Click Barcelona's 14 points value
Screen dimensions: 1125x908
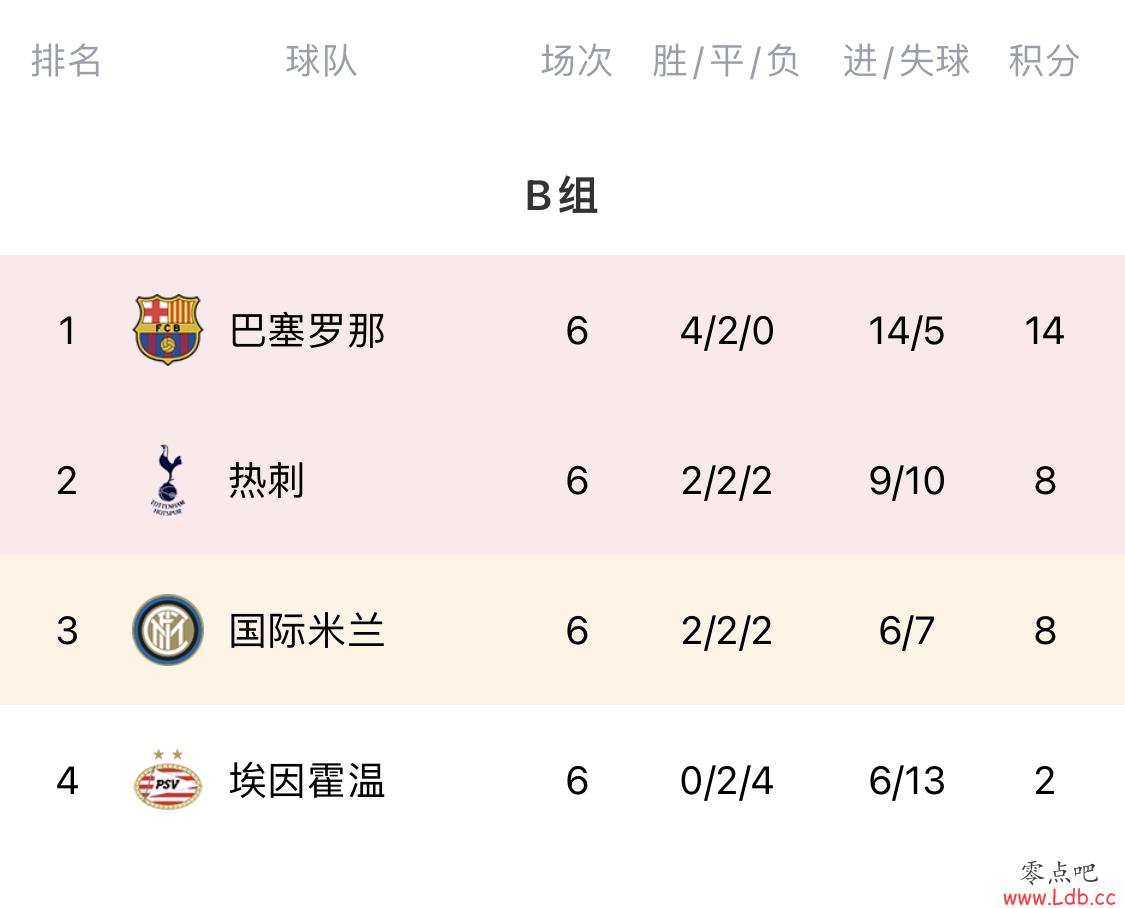(x=1044, y=331)
